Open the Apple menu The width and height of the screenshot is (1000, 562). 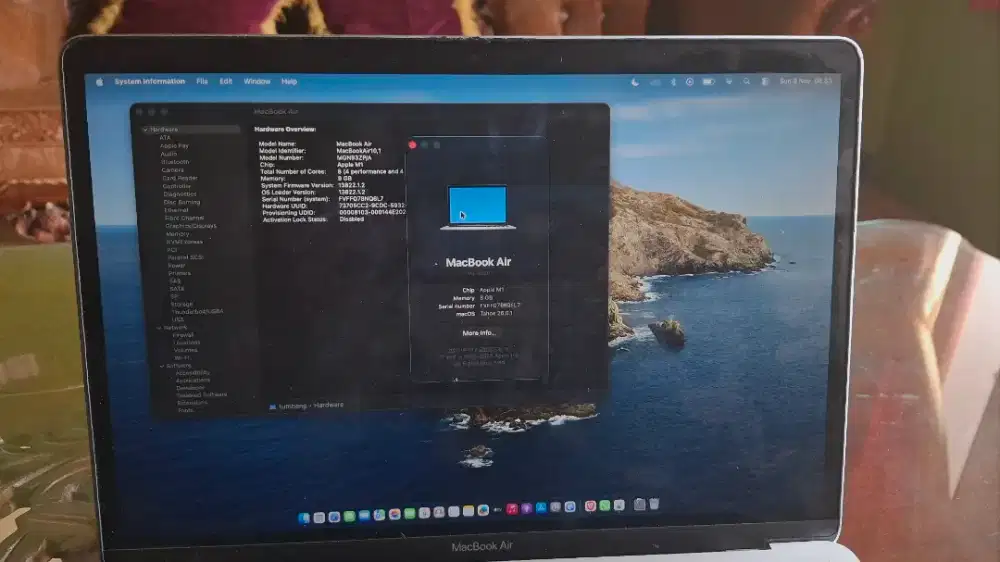[99, 82]
